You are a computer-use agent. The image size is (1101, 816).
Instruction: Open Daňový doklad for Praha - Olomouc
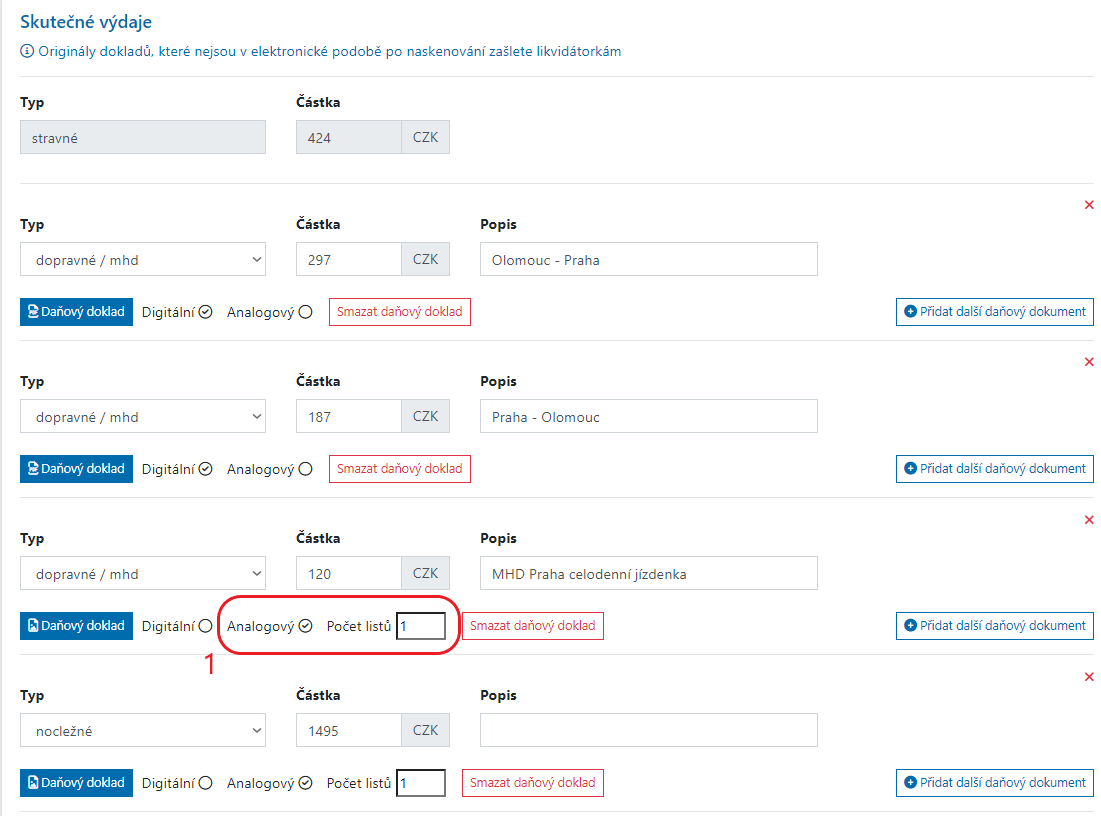pyautogui.click(x=76, y=469)
